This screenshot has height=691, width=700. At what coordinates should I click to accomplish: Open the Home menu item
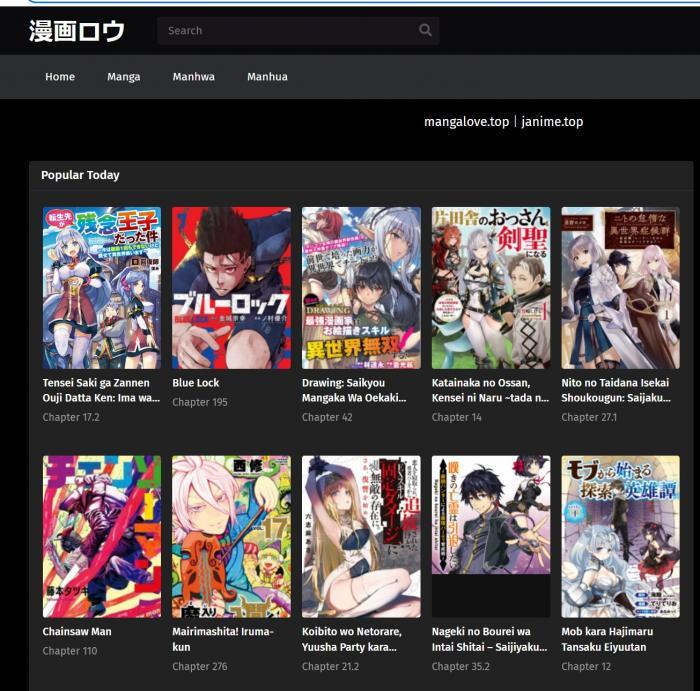tap(60, 77)
